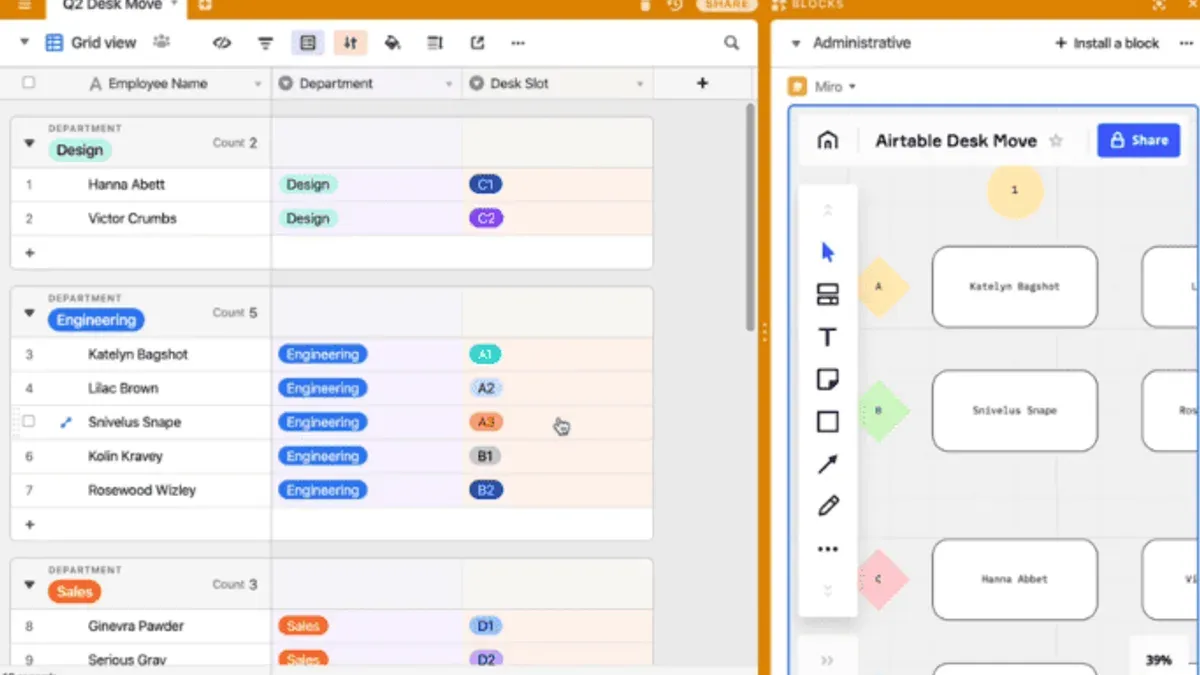
Task: Collapse the Design department group
Action: pyautogui.click(x=29, y=143)
